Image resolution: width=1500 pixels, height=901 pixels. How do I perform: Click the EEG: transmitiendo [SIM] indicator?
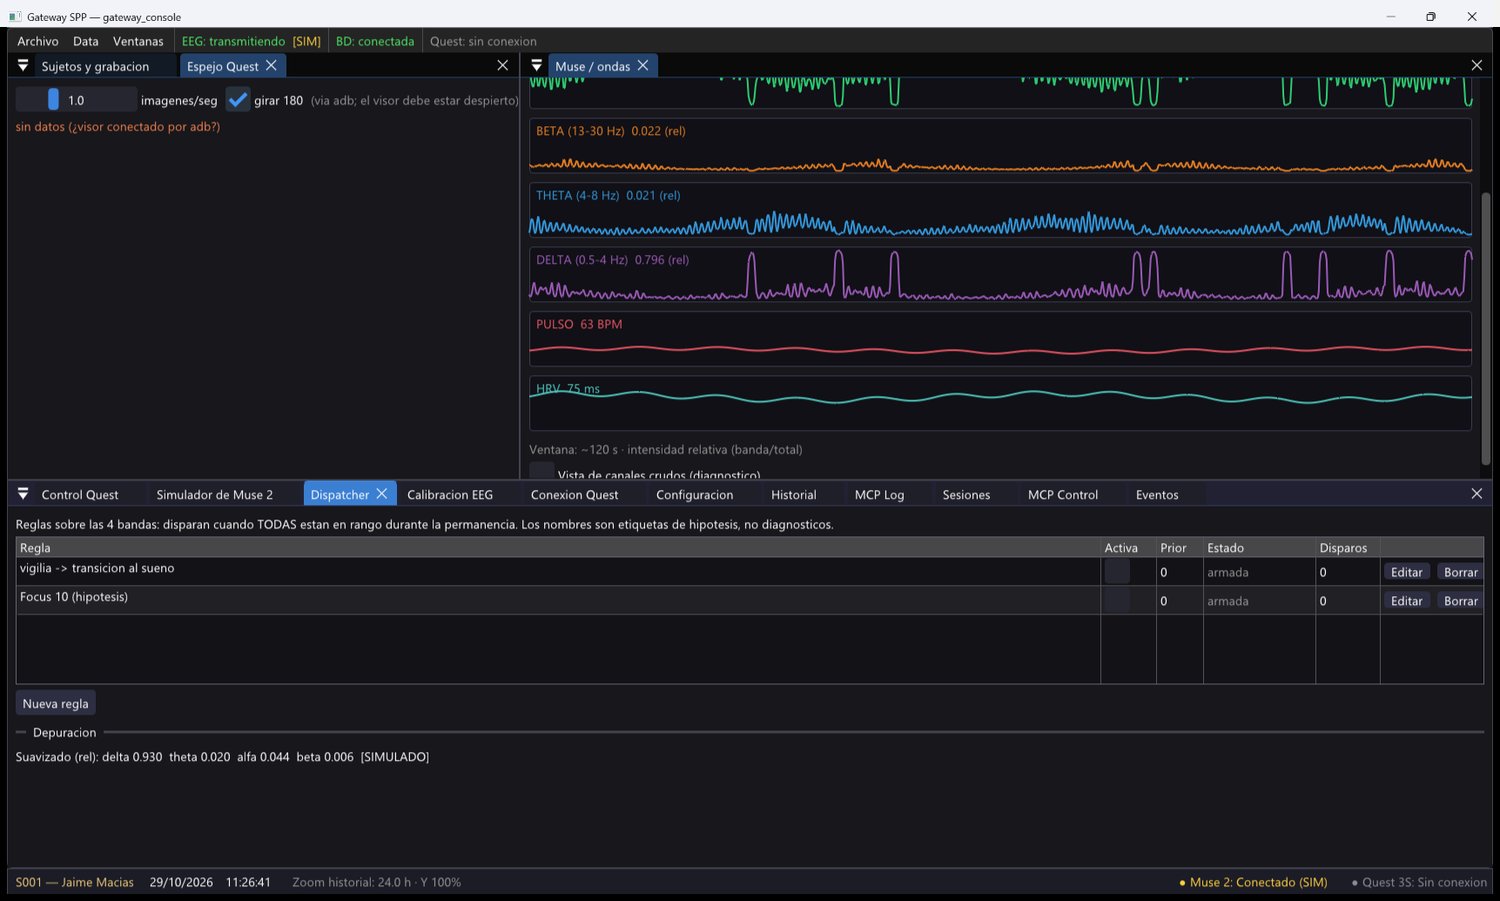tap(251, 41)
